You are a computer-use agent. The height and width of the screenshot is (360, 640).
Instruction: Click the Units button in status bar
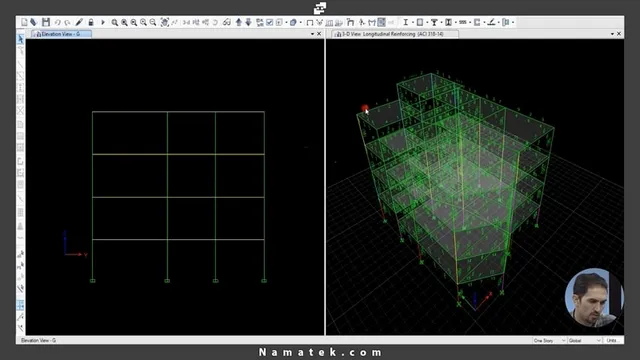coord(612,340)
